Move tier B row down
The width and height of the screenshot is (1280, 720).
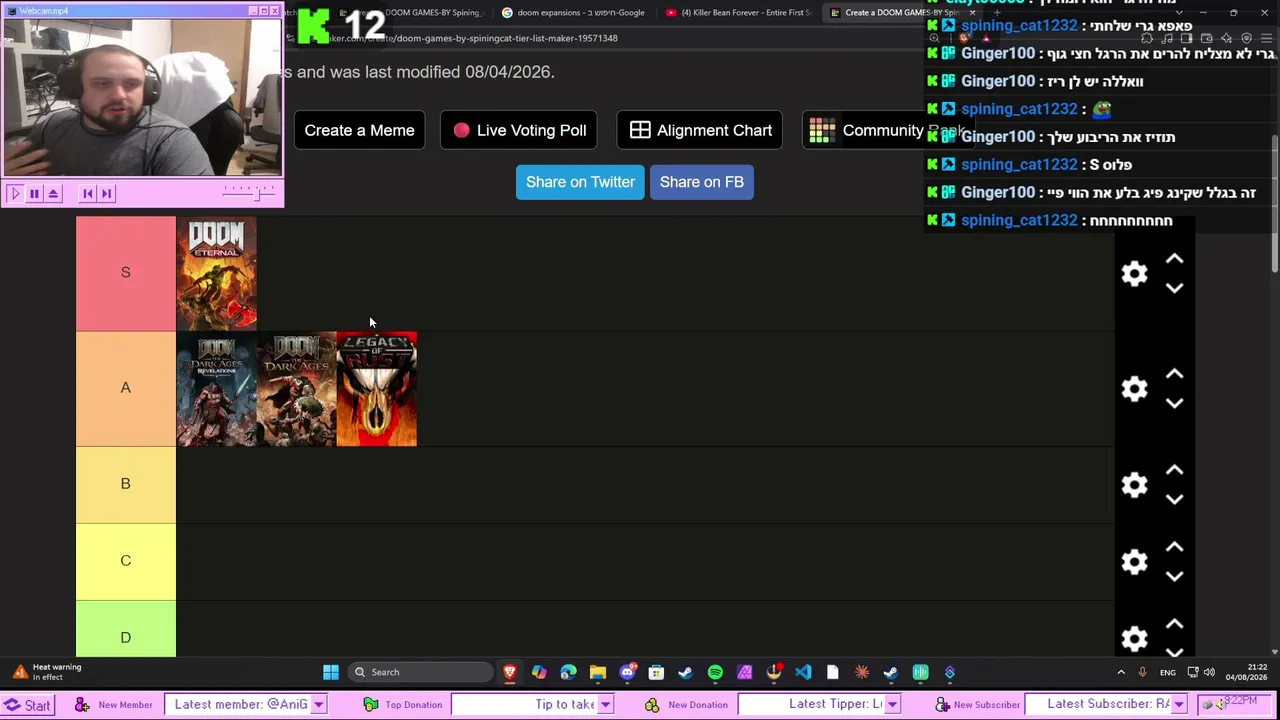pos(1175,499)
